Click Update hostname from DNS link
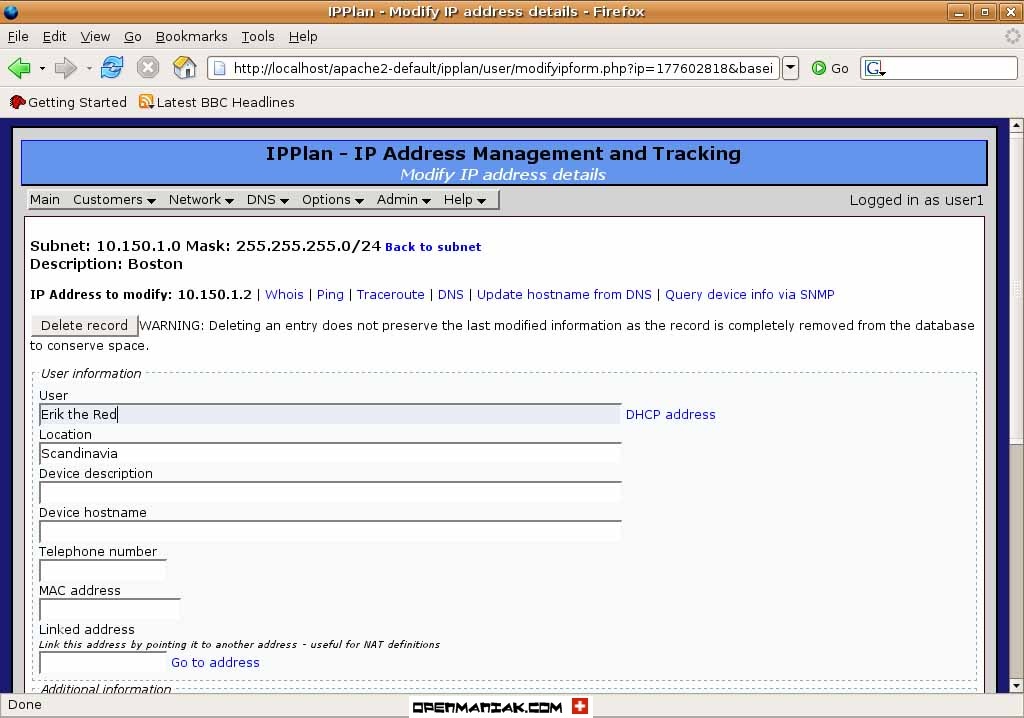 pos(564,295)
